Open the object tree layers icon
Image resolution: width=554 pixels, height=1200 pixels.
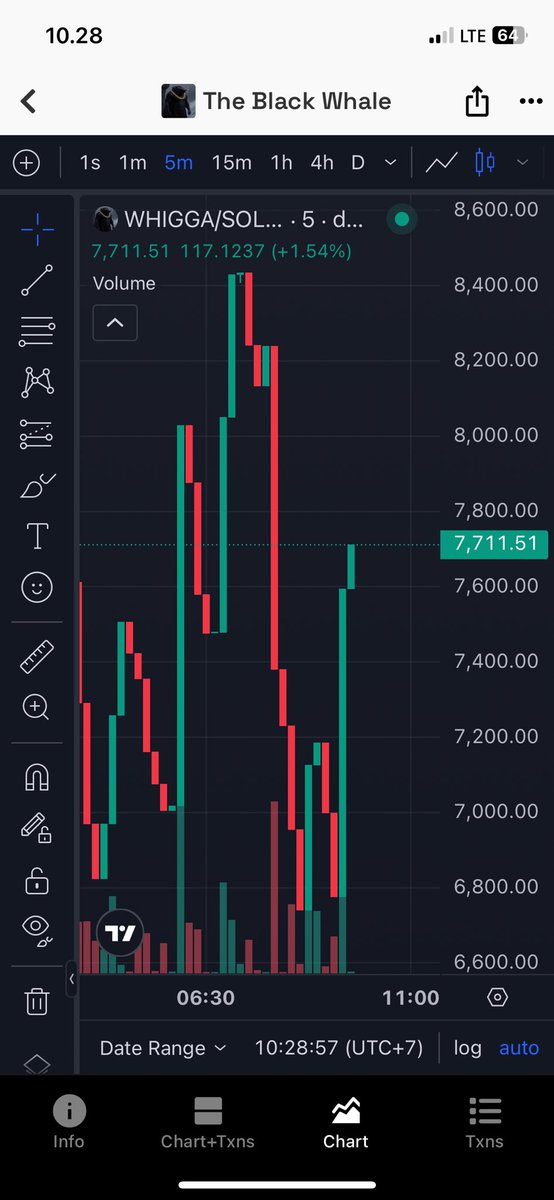point(37,1064)
